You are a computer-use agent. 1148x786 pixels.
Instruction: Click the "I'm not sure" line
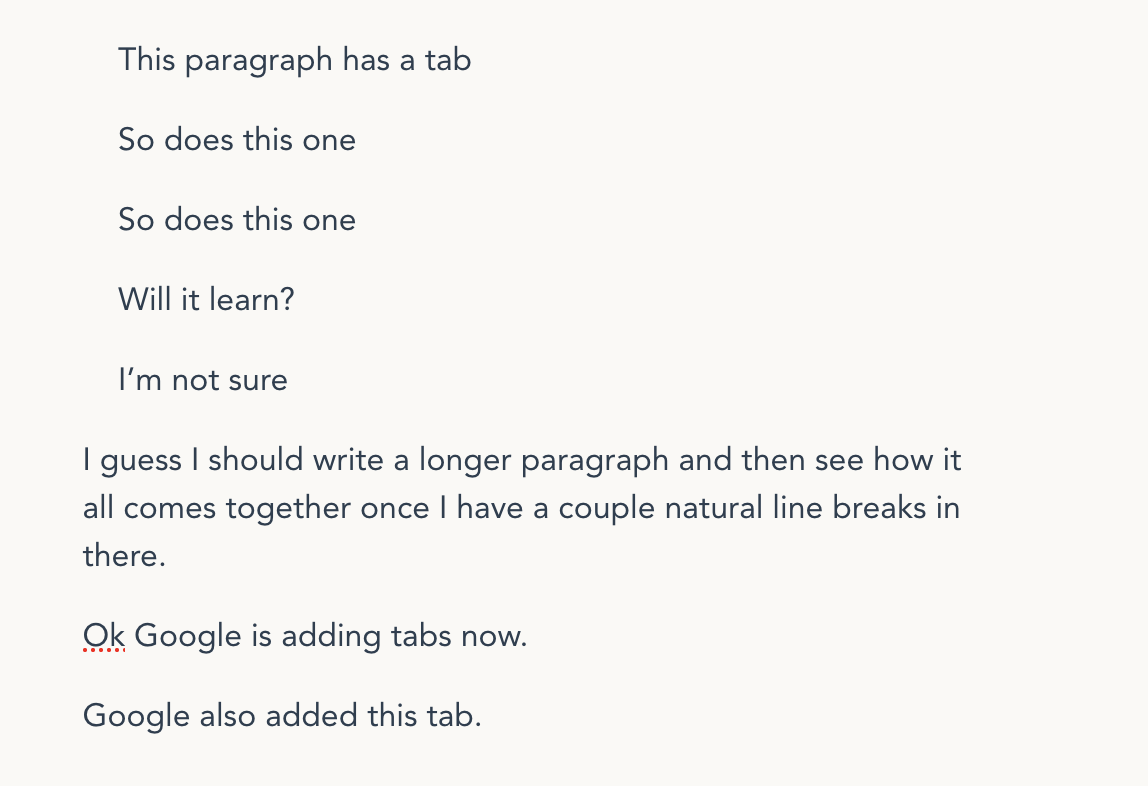(203, 380)
